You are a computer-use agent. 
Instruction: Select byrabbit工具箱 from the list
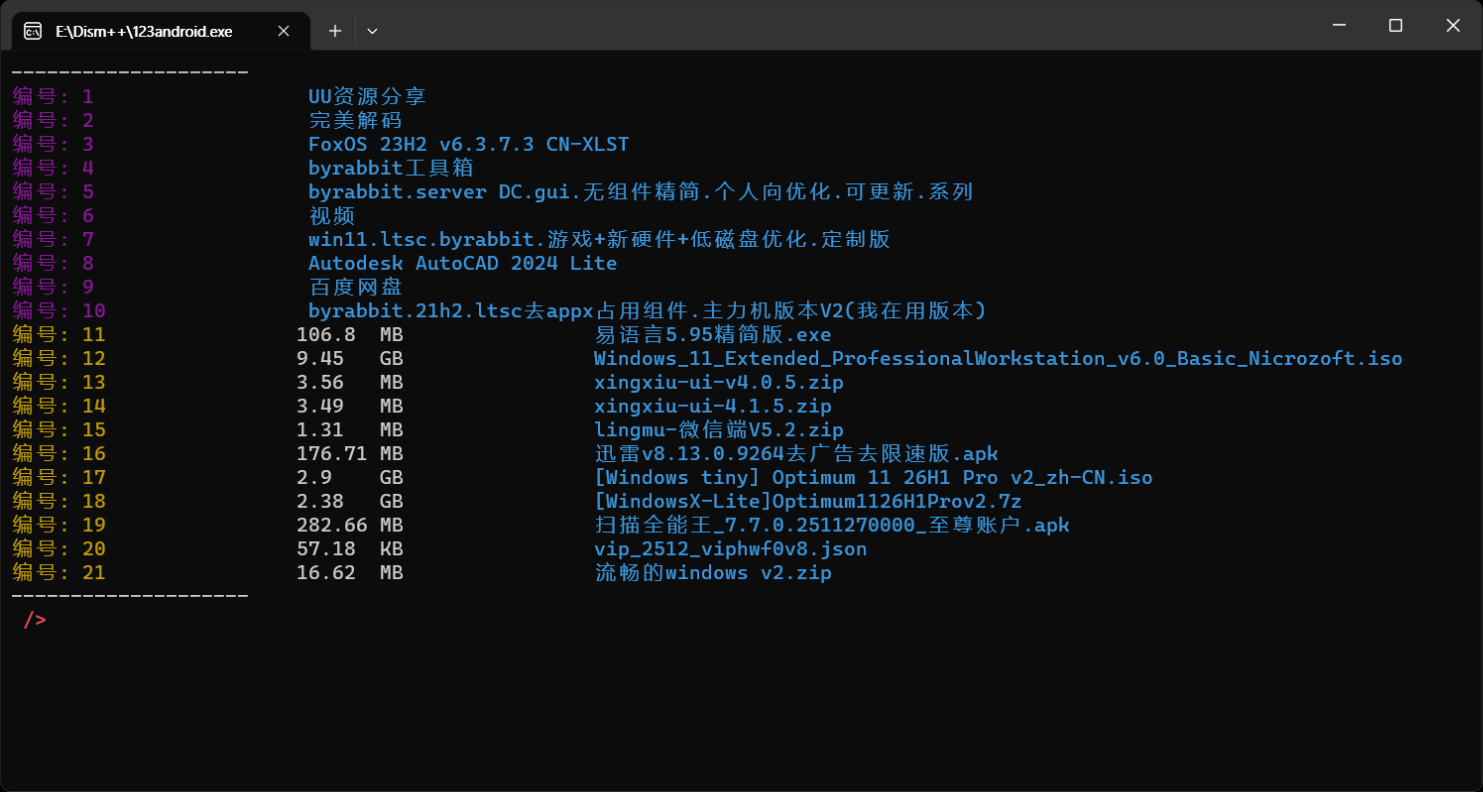390,168
